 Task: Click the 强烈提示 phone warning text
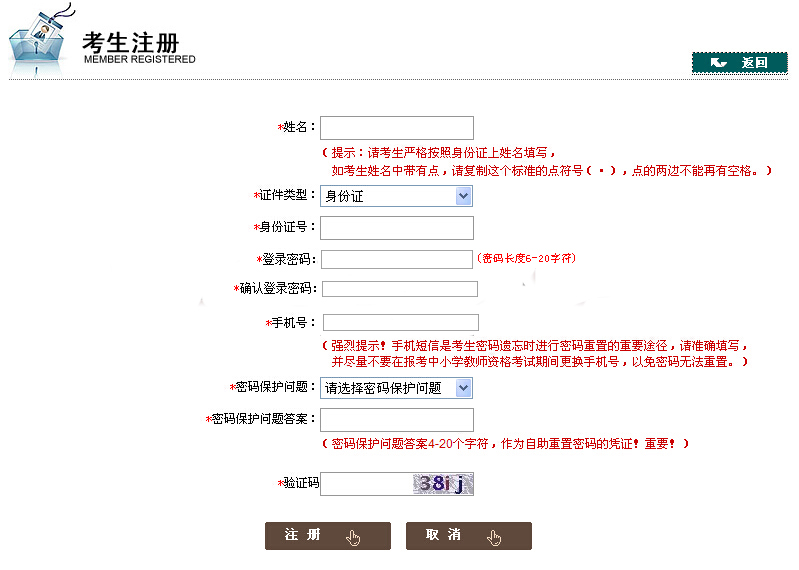535,354
